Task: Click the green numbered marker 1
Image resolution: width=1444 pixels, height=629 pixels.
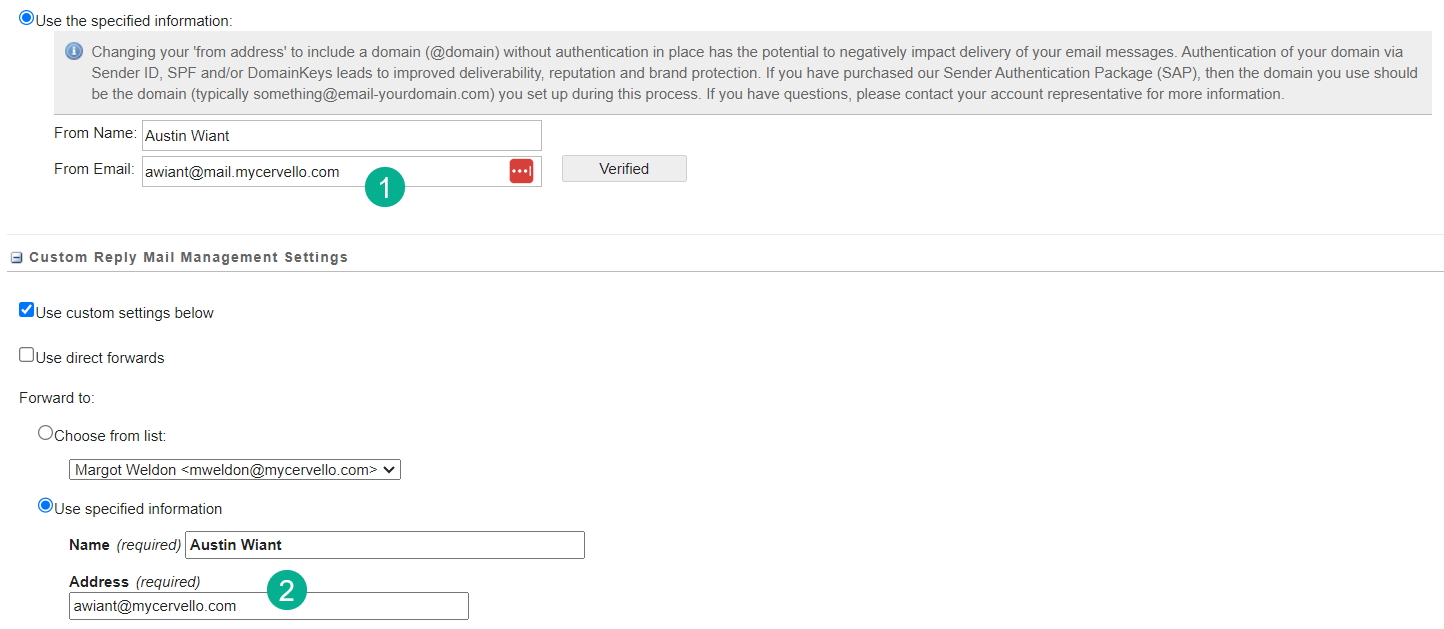Action: click(x=385, y=187)
